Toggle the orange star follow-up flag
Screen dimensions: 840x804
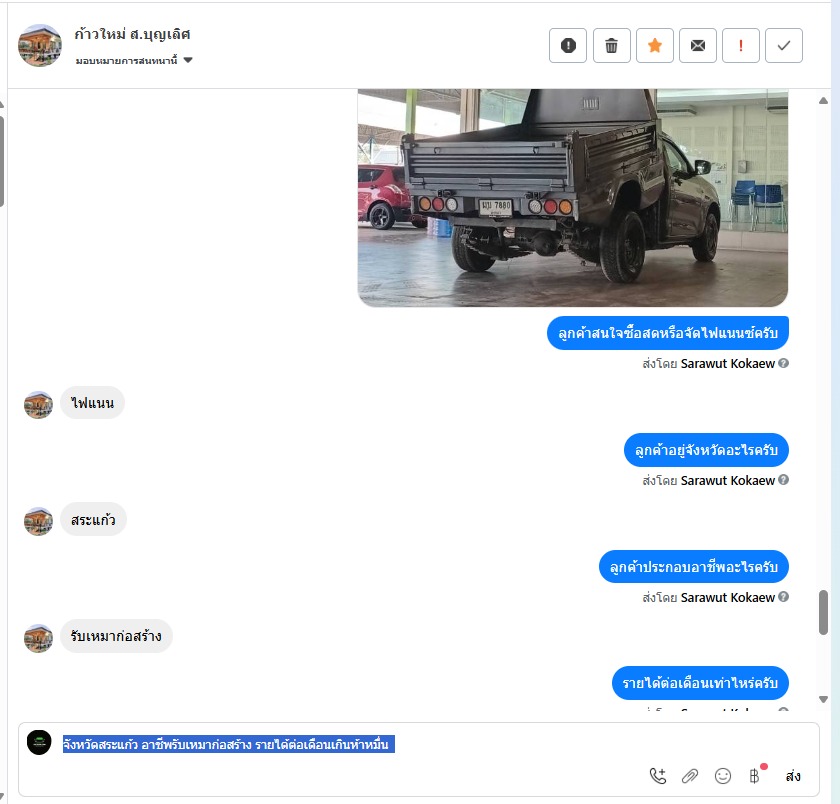click(655, 46)
